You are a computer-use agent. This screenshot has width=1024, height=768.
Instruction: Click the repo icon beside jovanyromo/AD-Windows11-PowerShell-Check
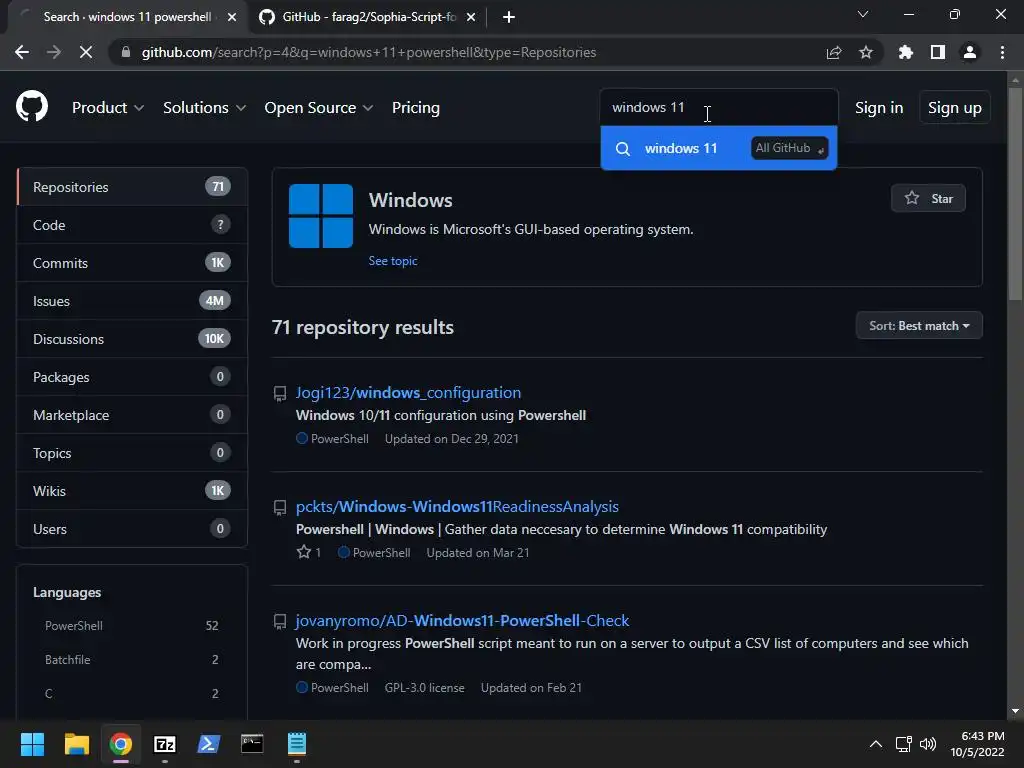(x=280, y=621)
